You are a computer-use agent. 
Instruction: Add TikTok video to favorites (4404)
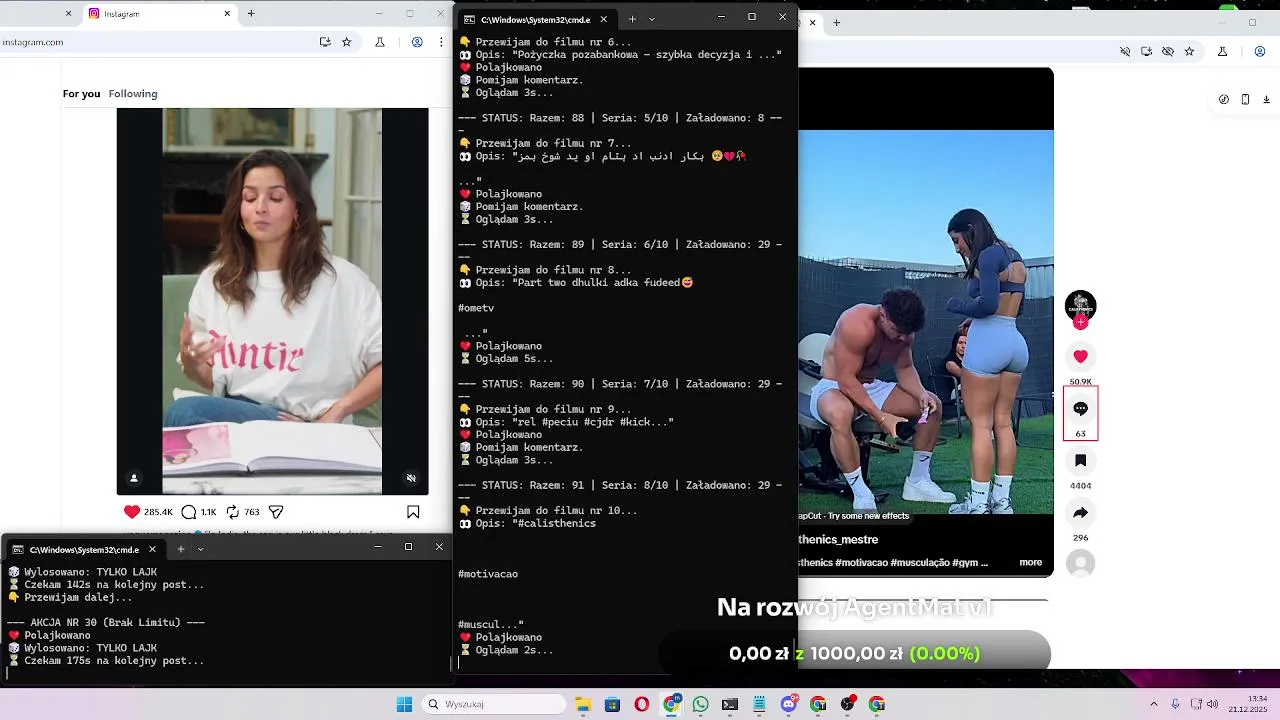coord(1080,461)
